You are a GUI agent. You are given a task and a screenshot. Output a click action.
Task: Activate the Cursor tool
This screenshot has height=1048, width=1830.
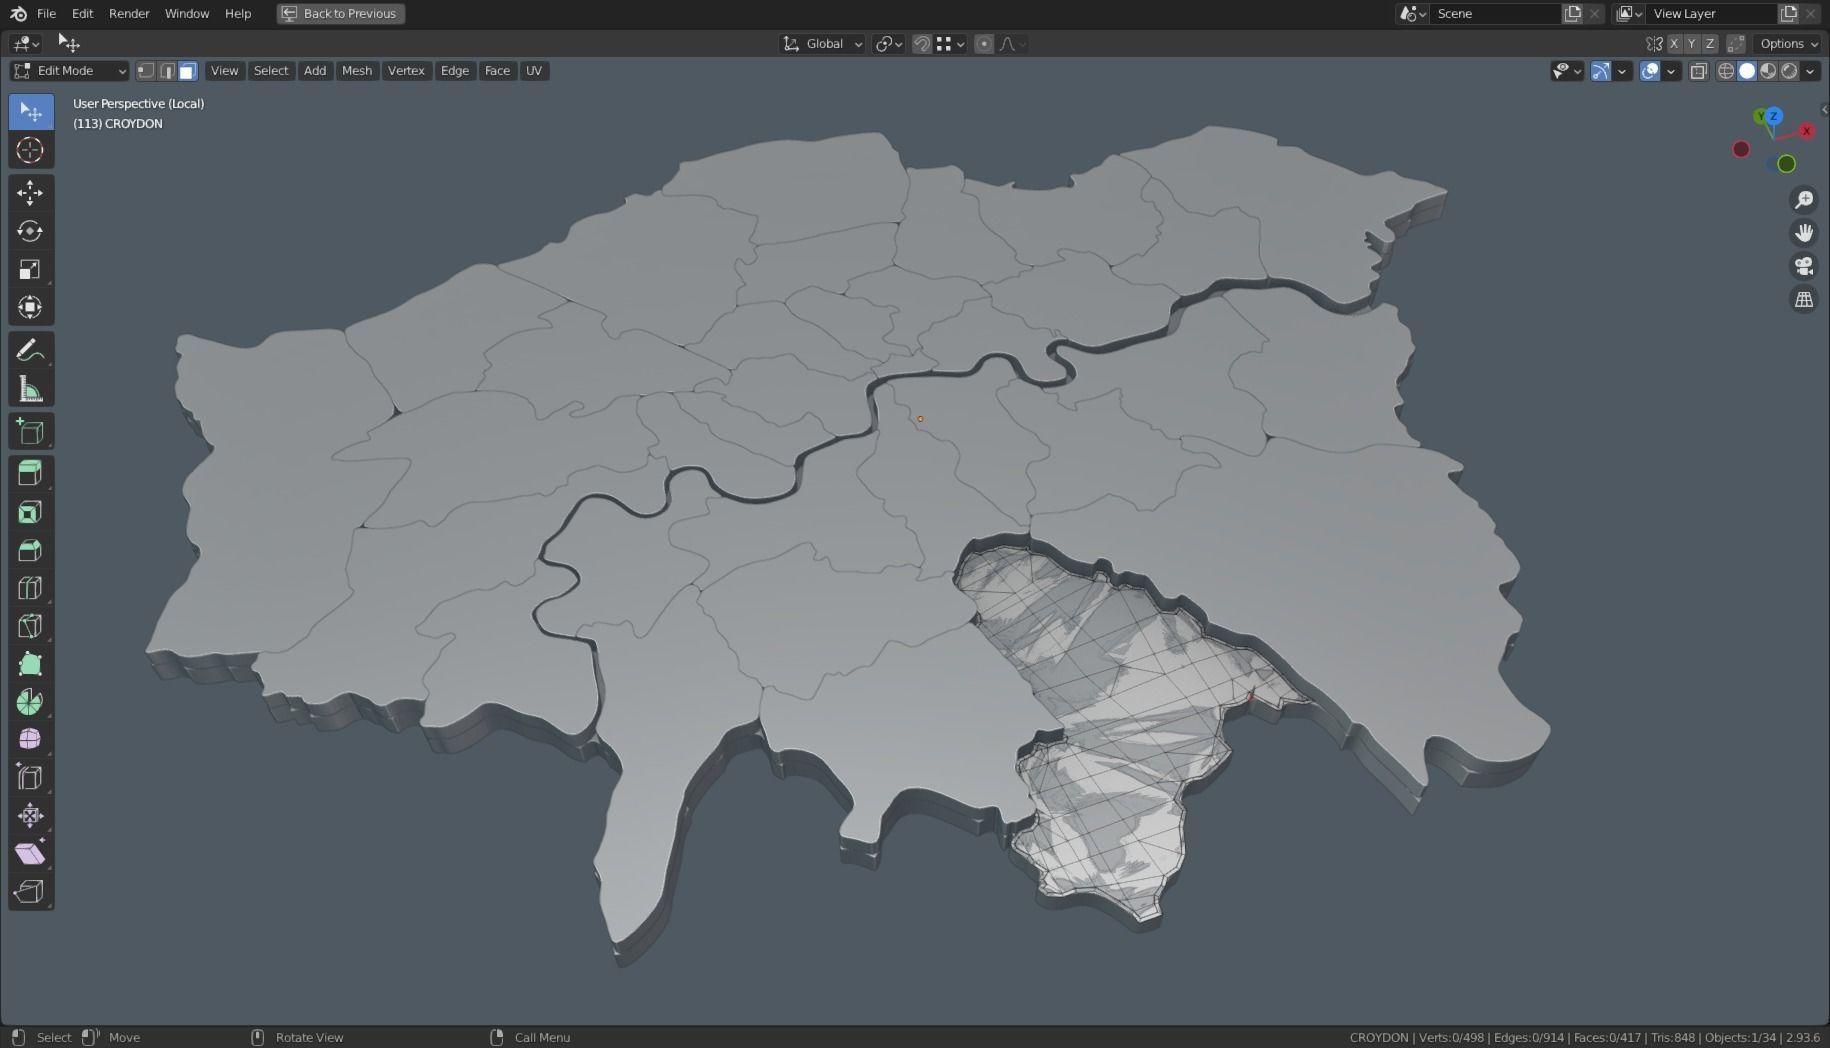31,150
